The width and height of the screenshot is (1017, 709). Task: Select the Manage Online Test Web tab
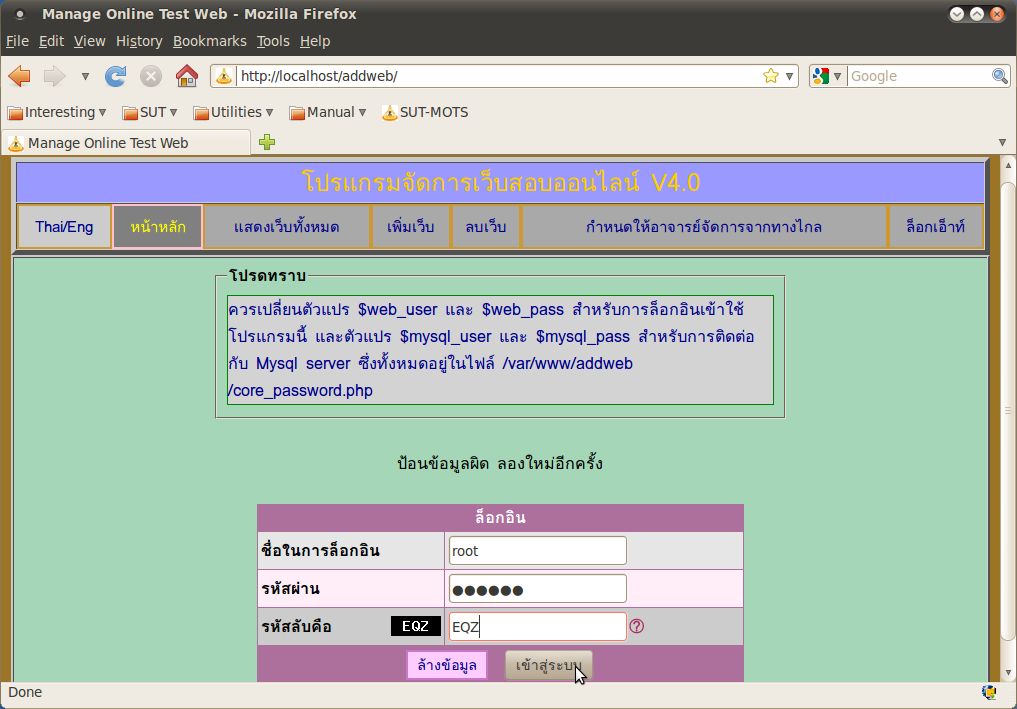click(x=126, y=143)
